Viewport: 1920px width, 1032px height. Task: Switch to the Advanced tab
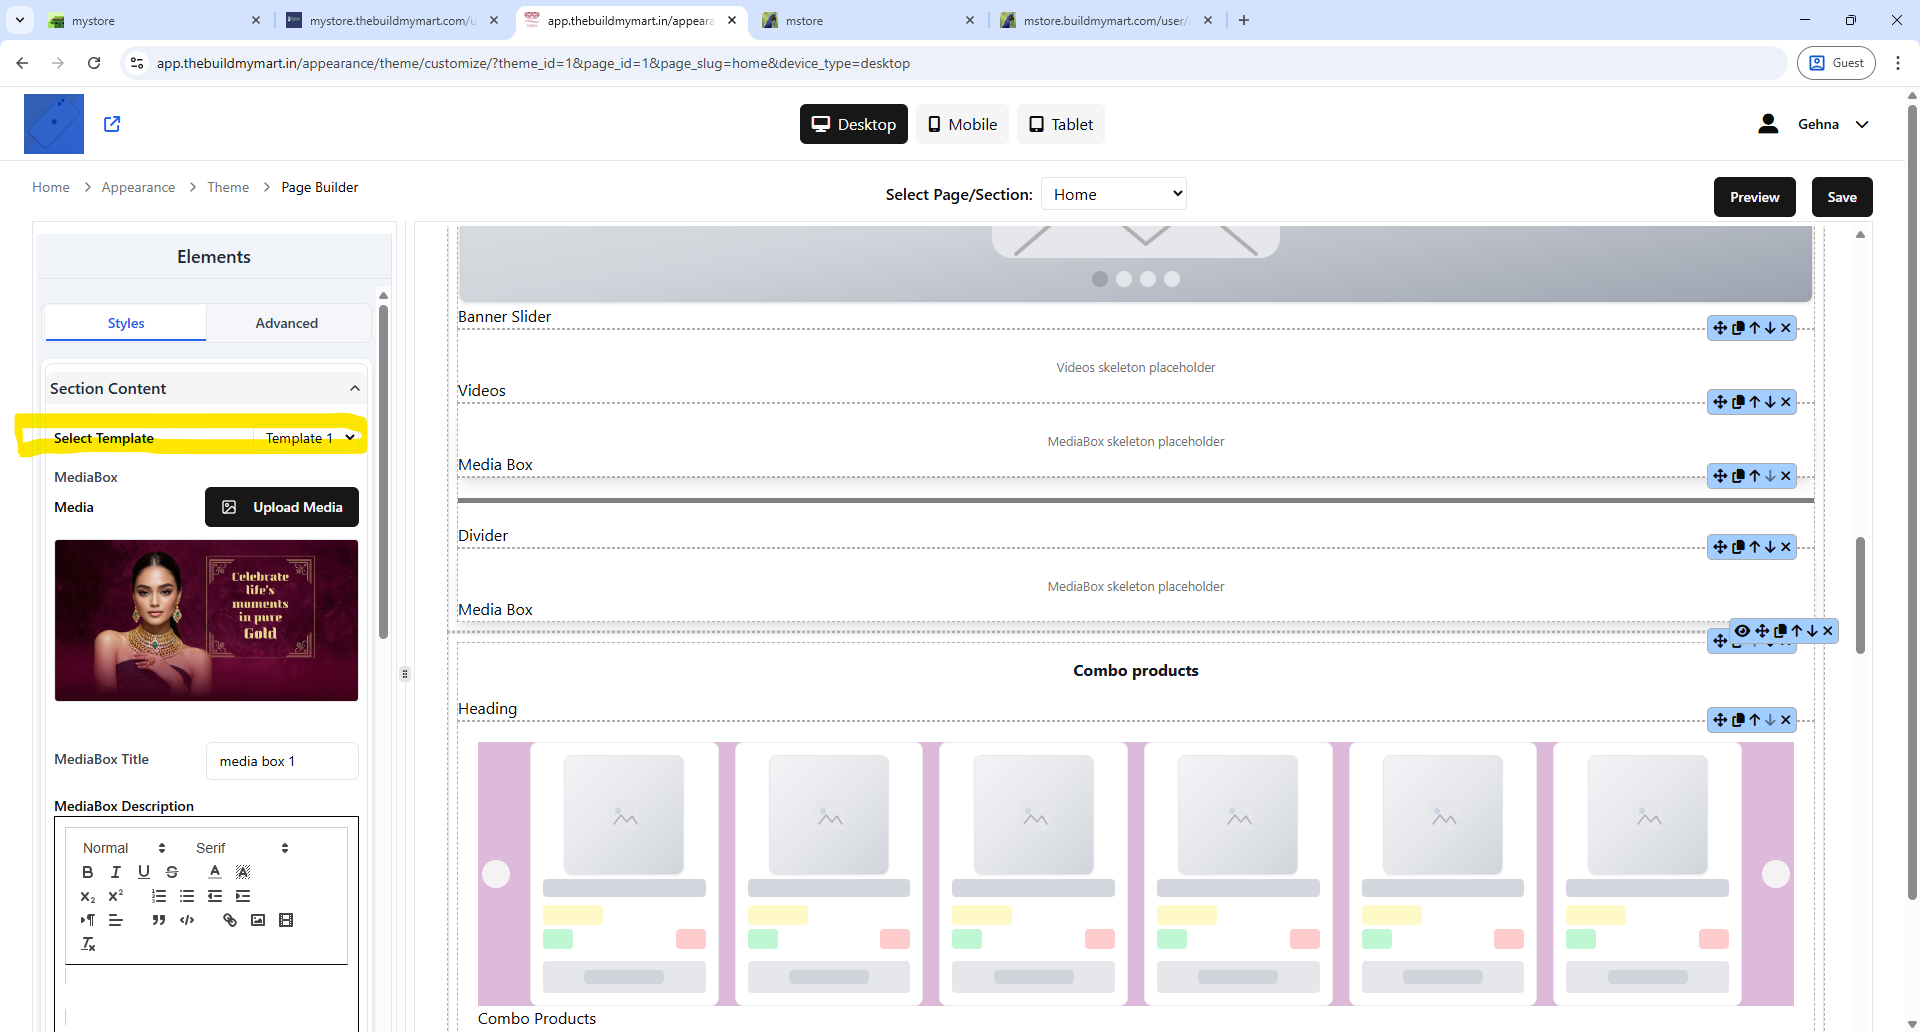click(287, 323)
